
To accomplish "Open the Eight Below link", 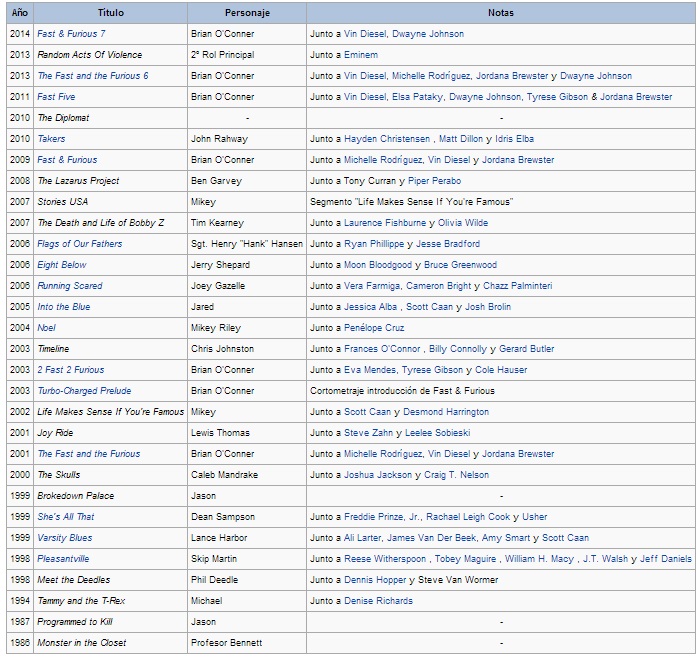I will coord(62,265).
